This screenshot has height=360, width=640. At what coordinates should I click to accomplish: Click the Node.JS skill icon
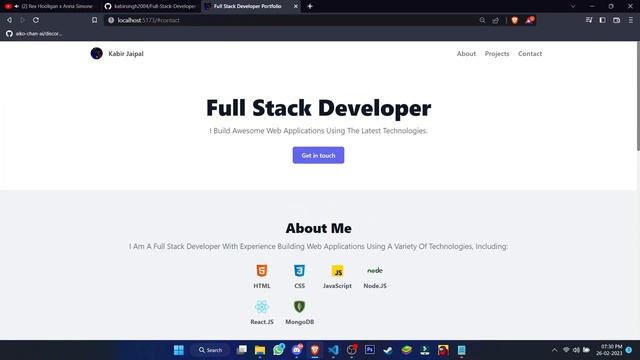375,270
